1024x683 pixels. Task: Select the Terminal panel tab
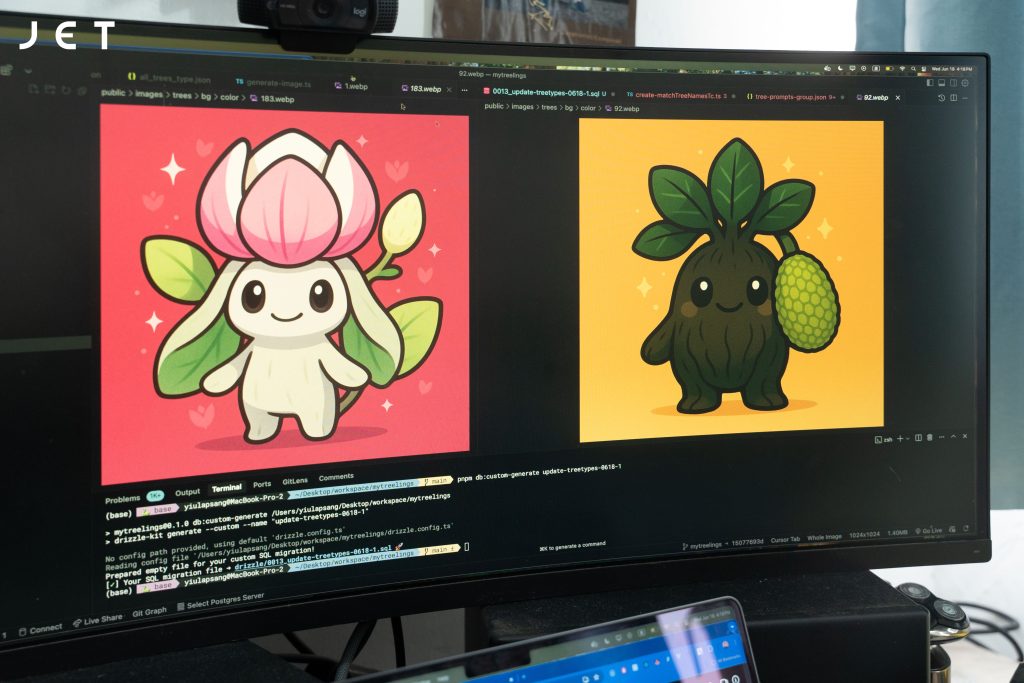tap(227, 488)
